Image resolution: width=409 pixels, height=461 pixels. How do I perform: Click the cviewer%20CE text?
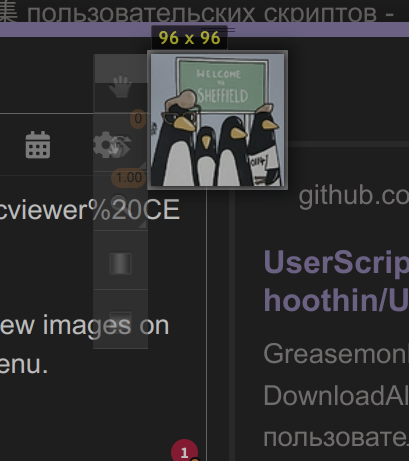tap(89, 210)
